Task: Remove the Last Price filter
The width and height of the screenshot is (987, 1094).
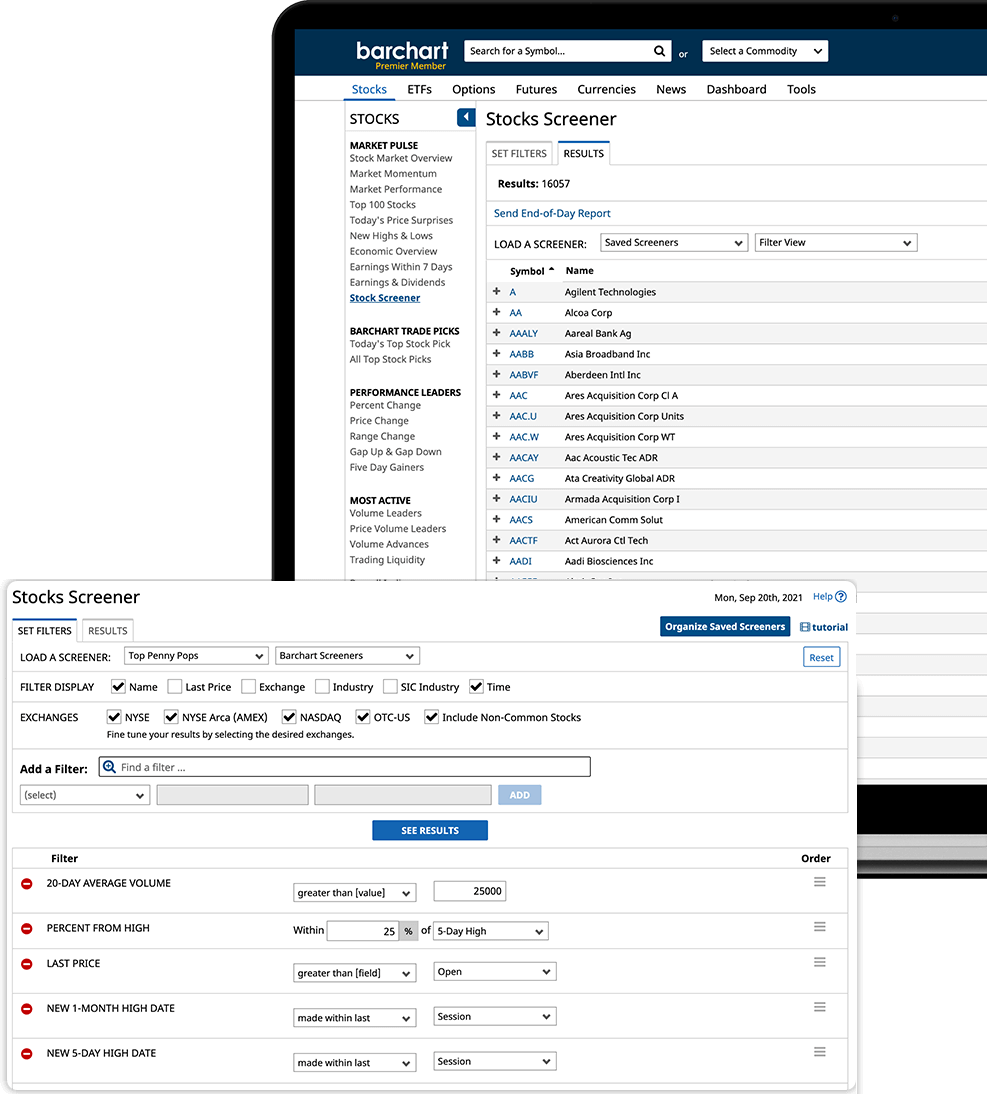Action: [27, 964]
